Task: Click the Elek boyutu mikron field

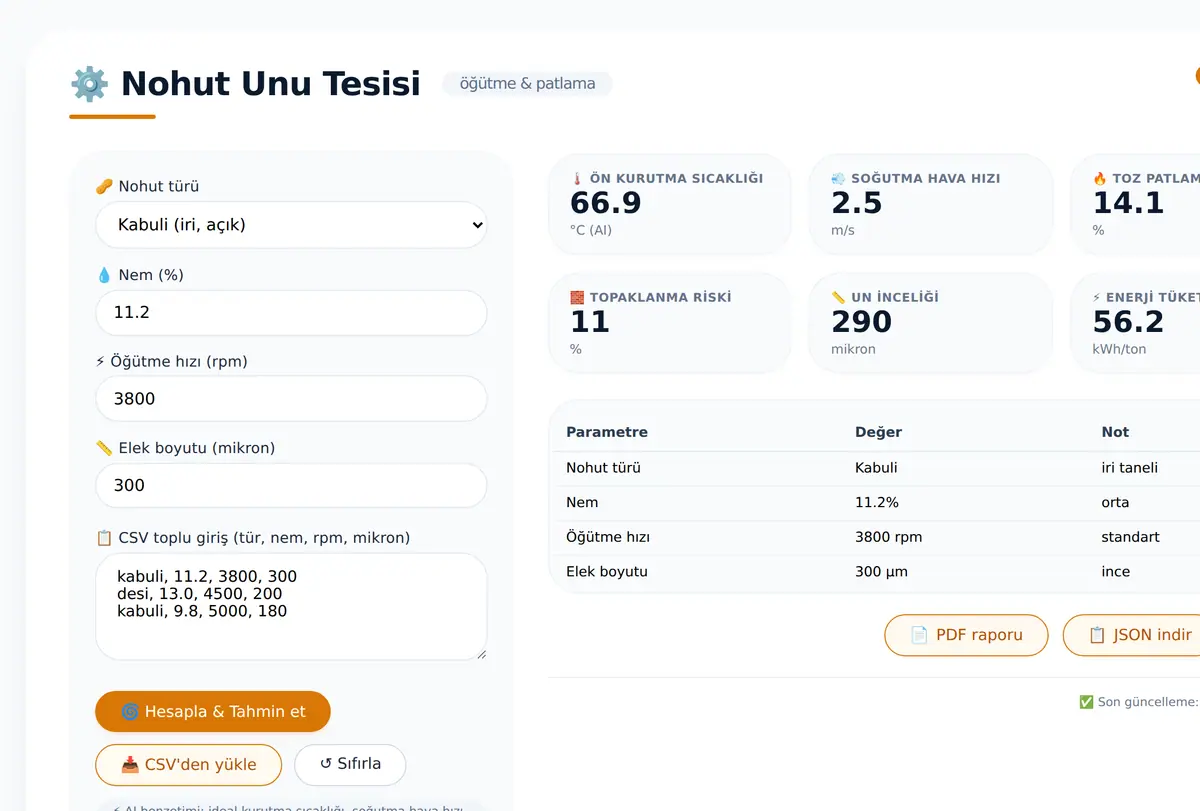Action: click(291, 485)
